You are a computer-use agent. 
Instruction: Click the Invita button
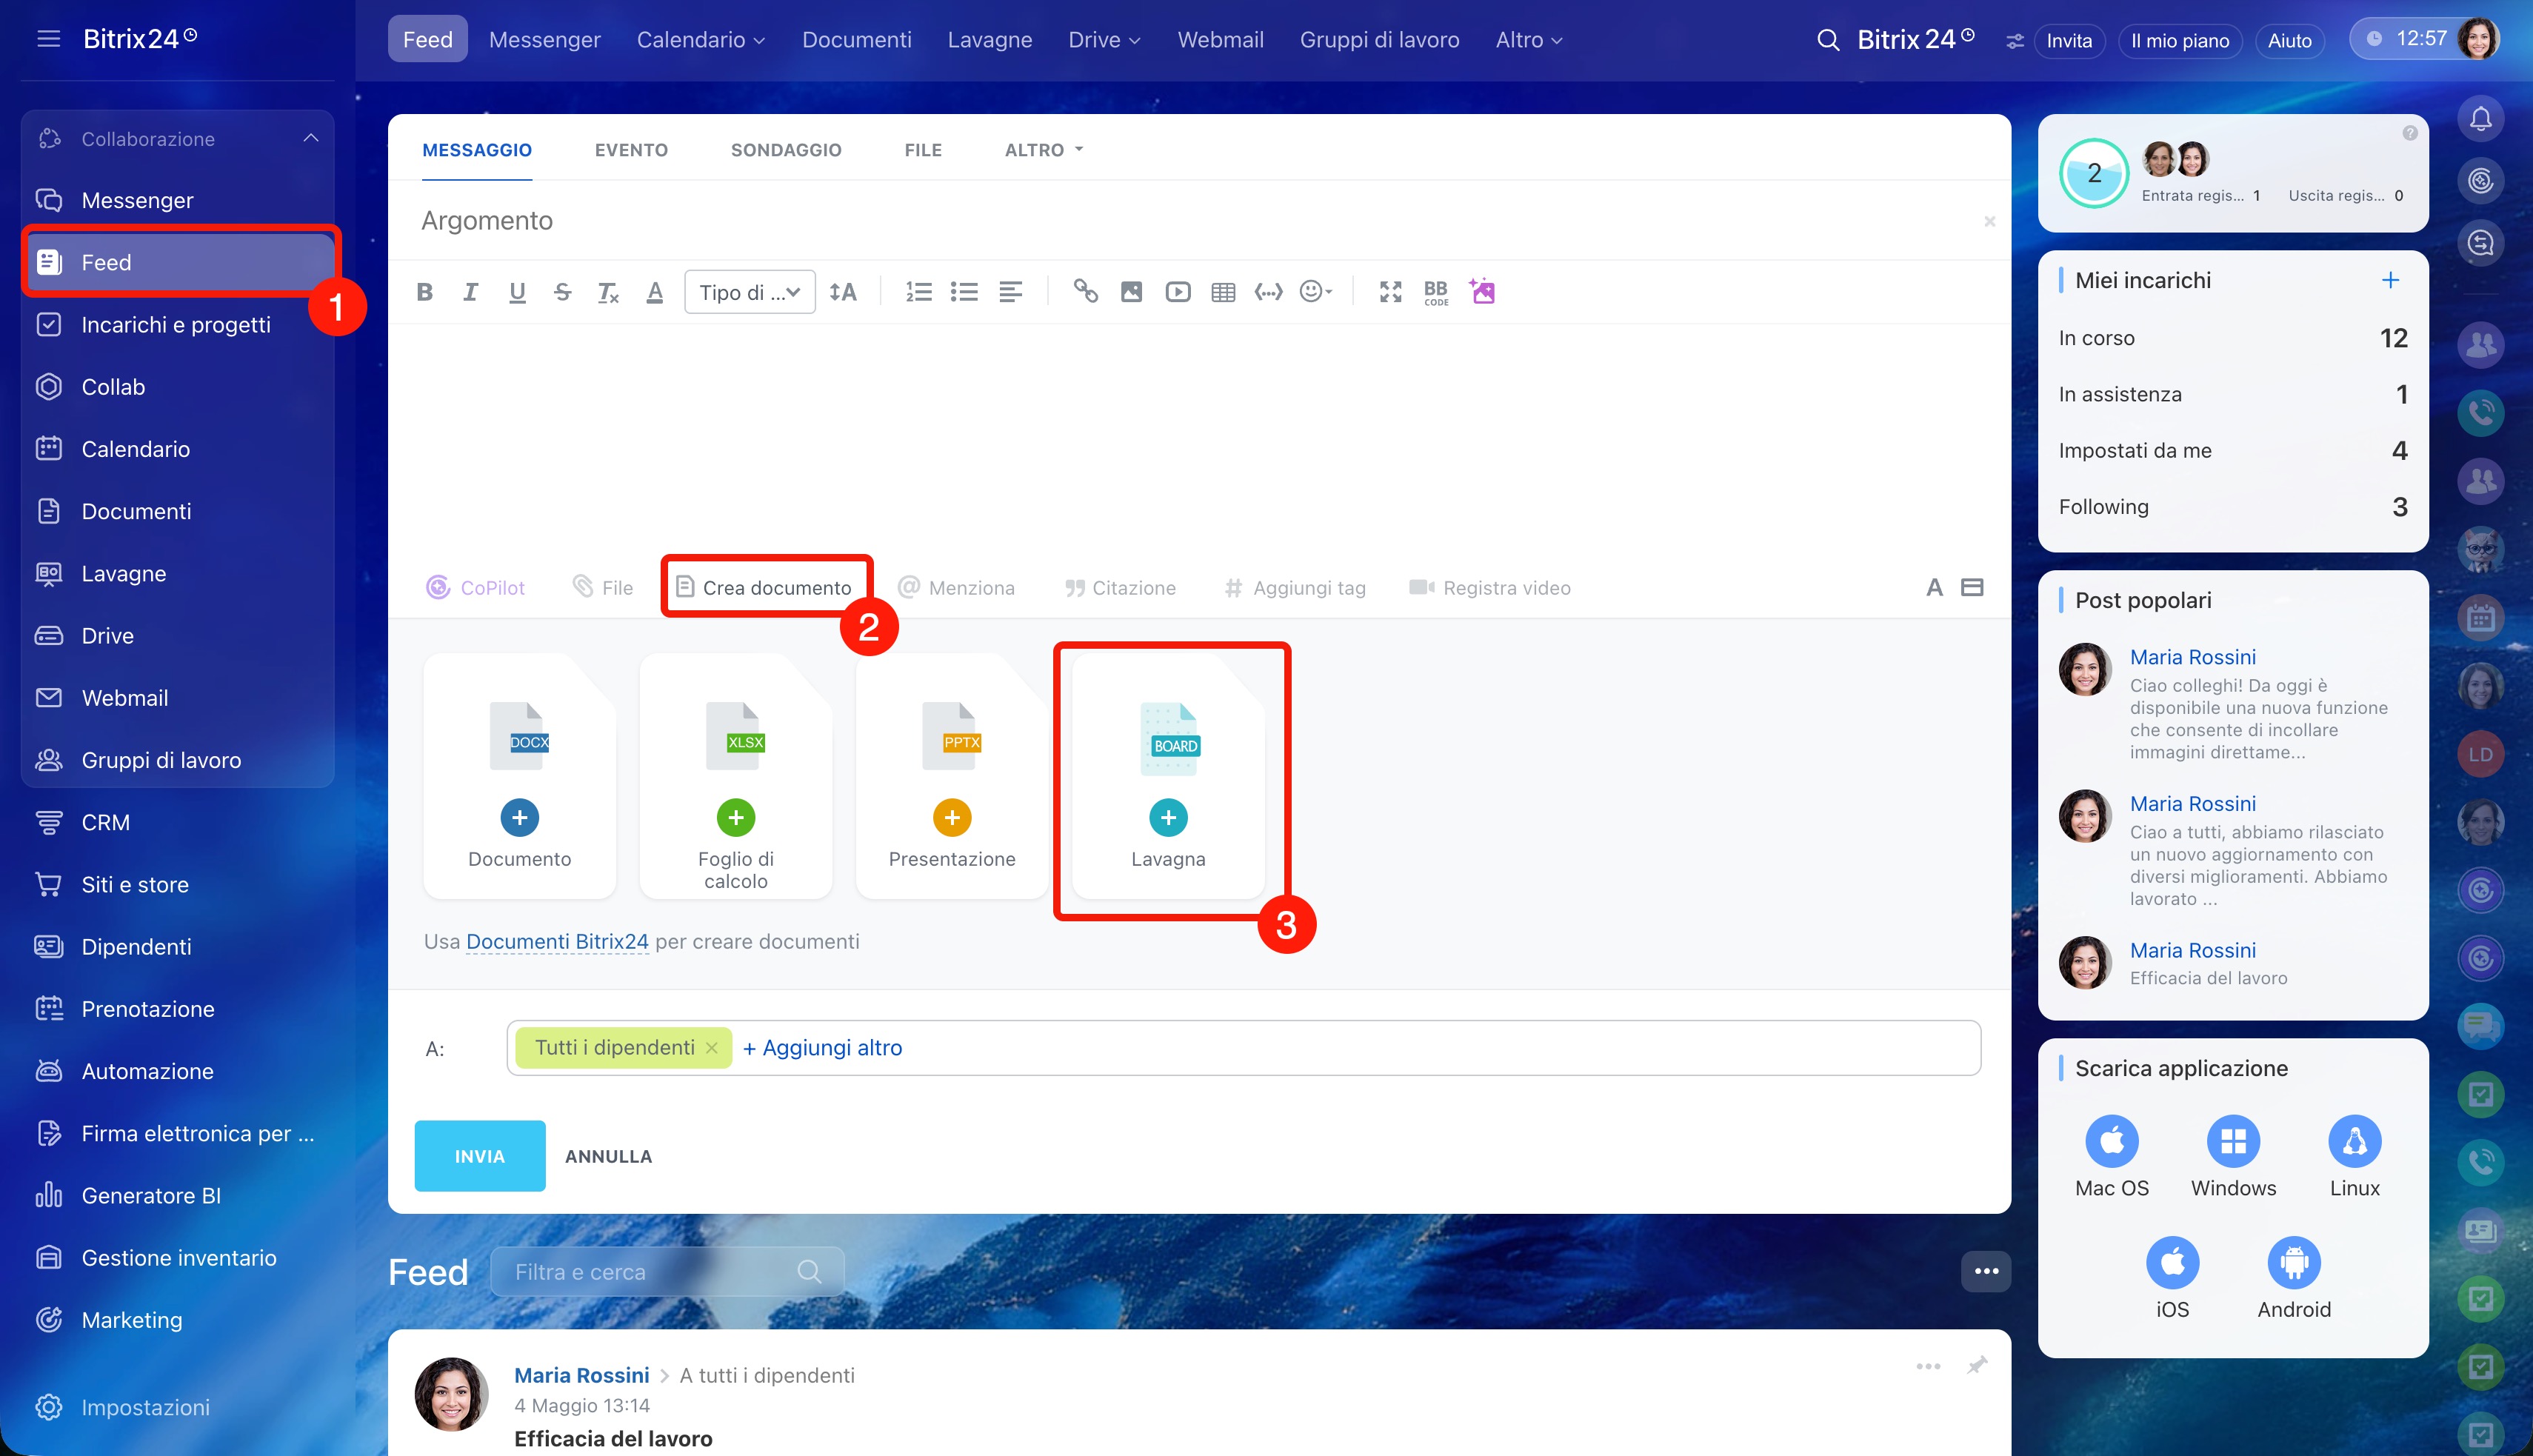2069,40
